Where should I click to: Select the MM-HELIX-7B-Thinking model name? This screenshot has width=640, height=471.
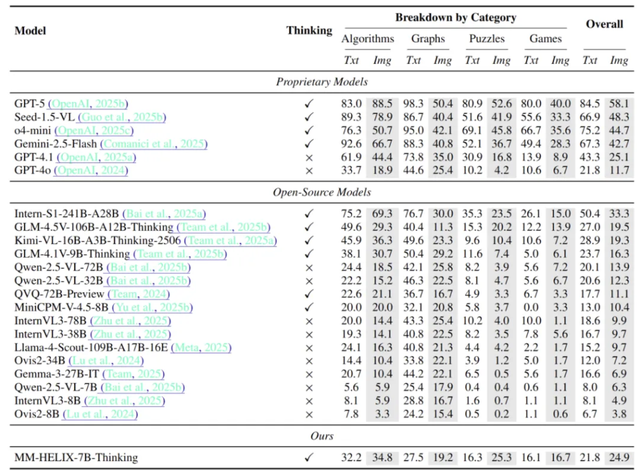[x=77, y=455]
